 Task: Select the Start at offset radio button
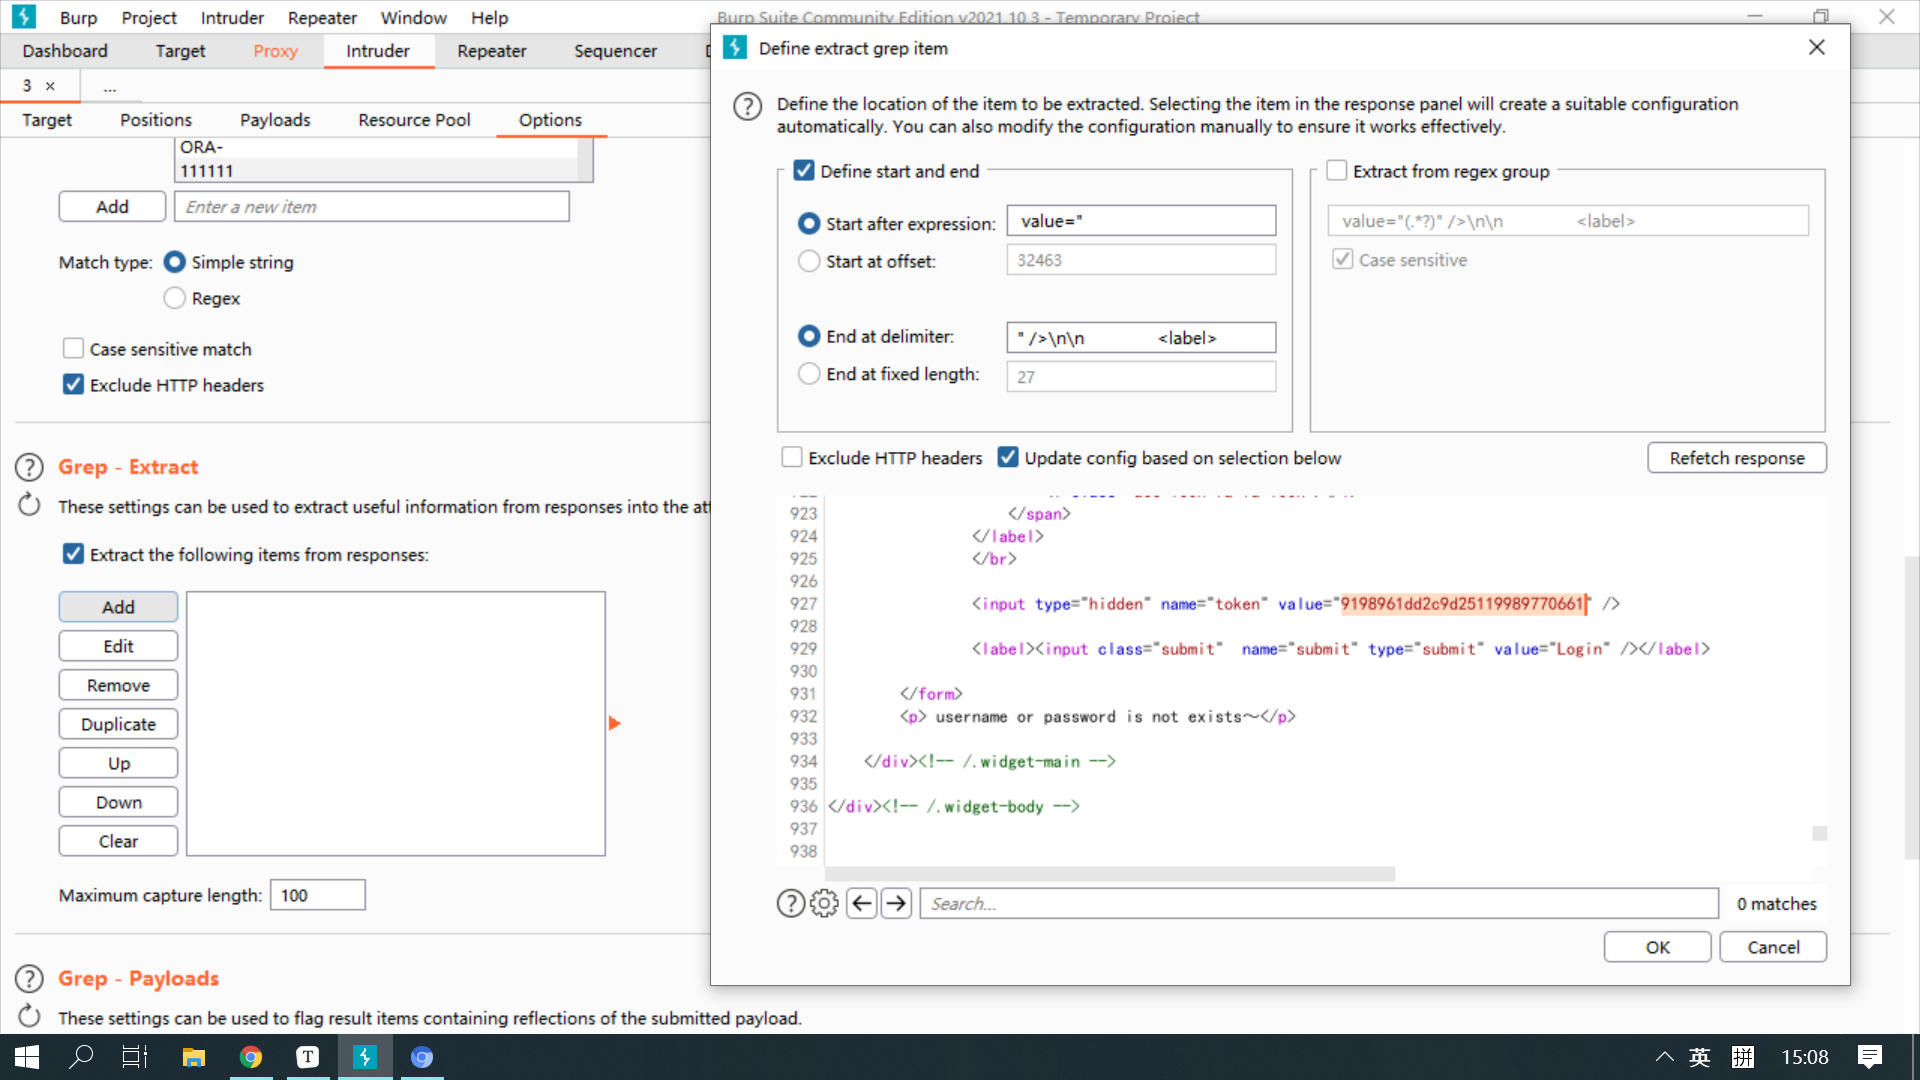coord(808,260)
